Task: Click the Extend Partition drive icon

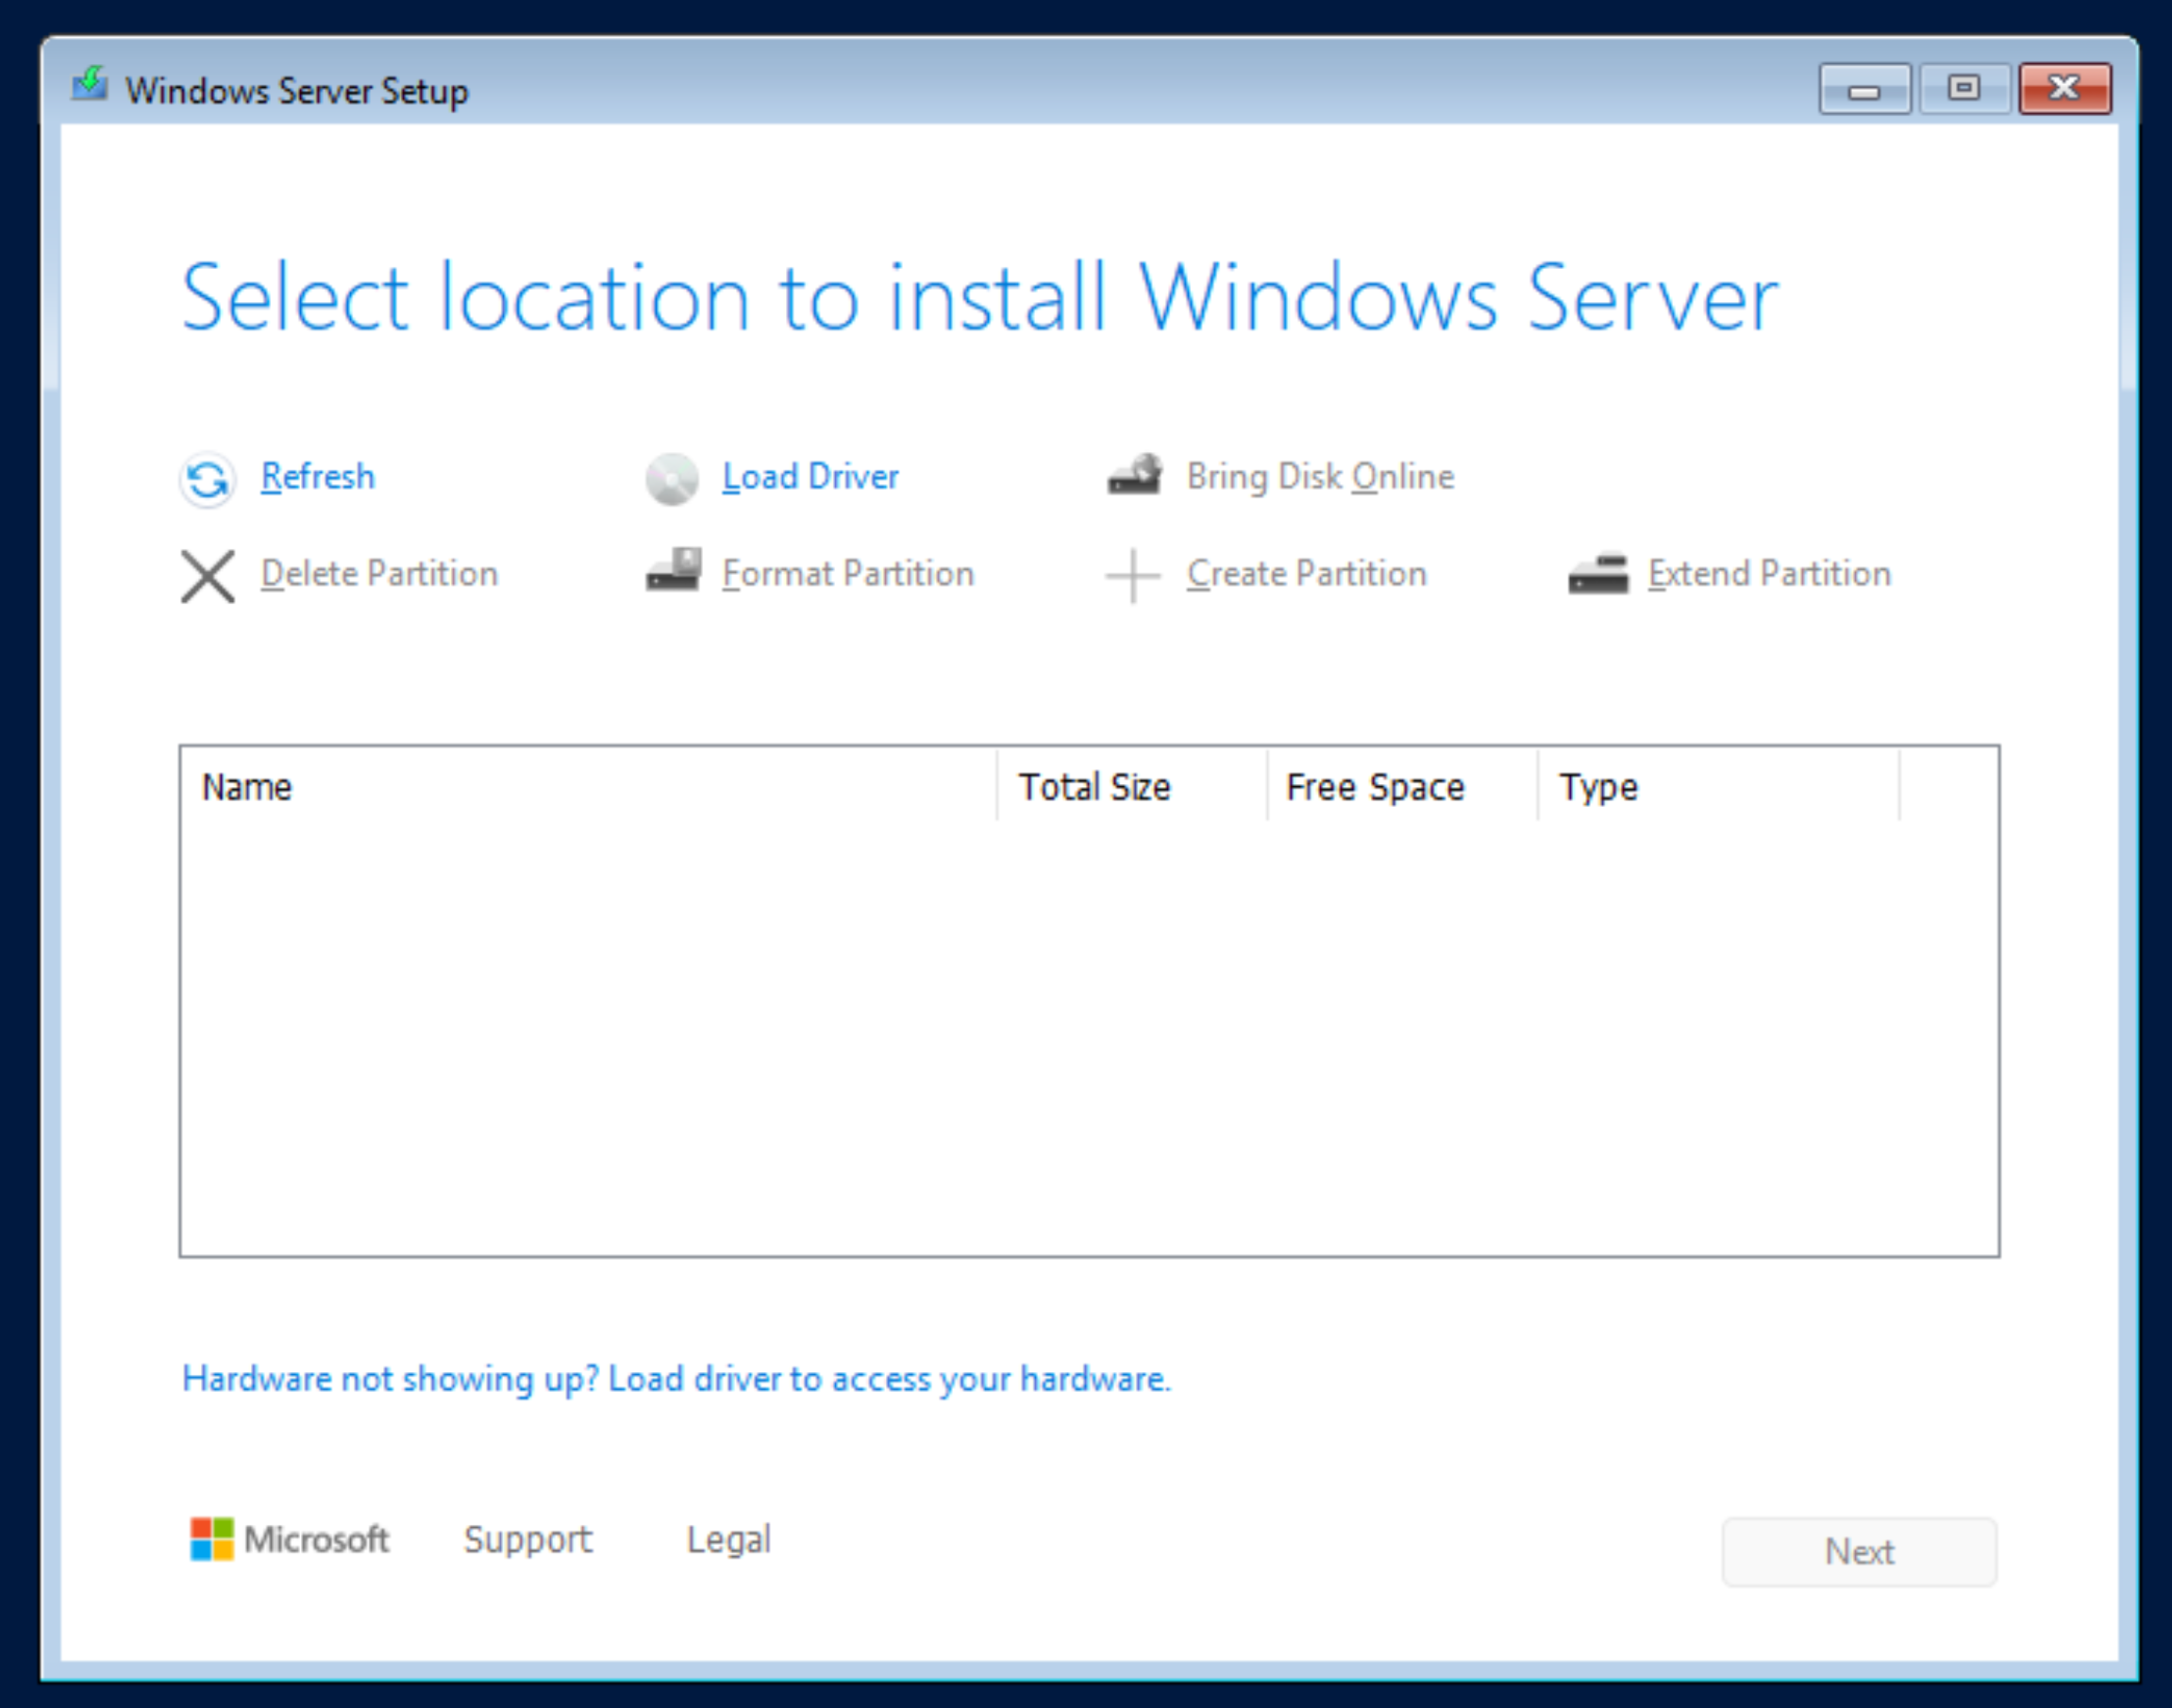Action: pos(1598,574)
